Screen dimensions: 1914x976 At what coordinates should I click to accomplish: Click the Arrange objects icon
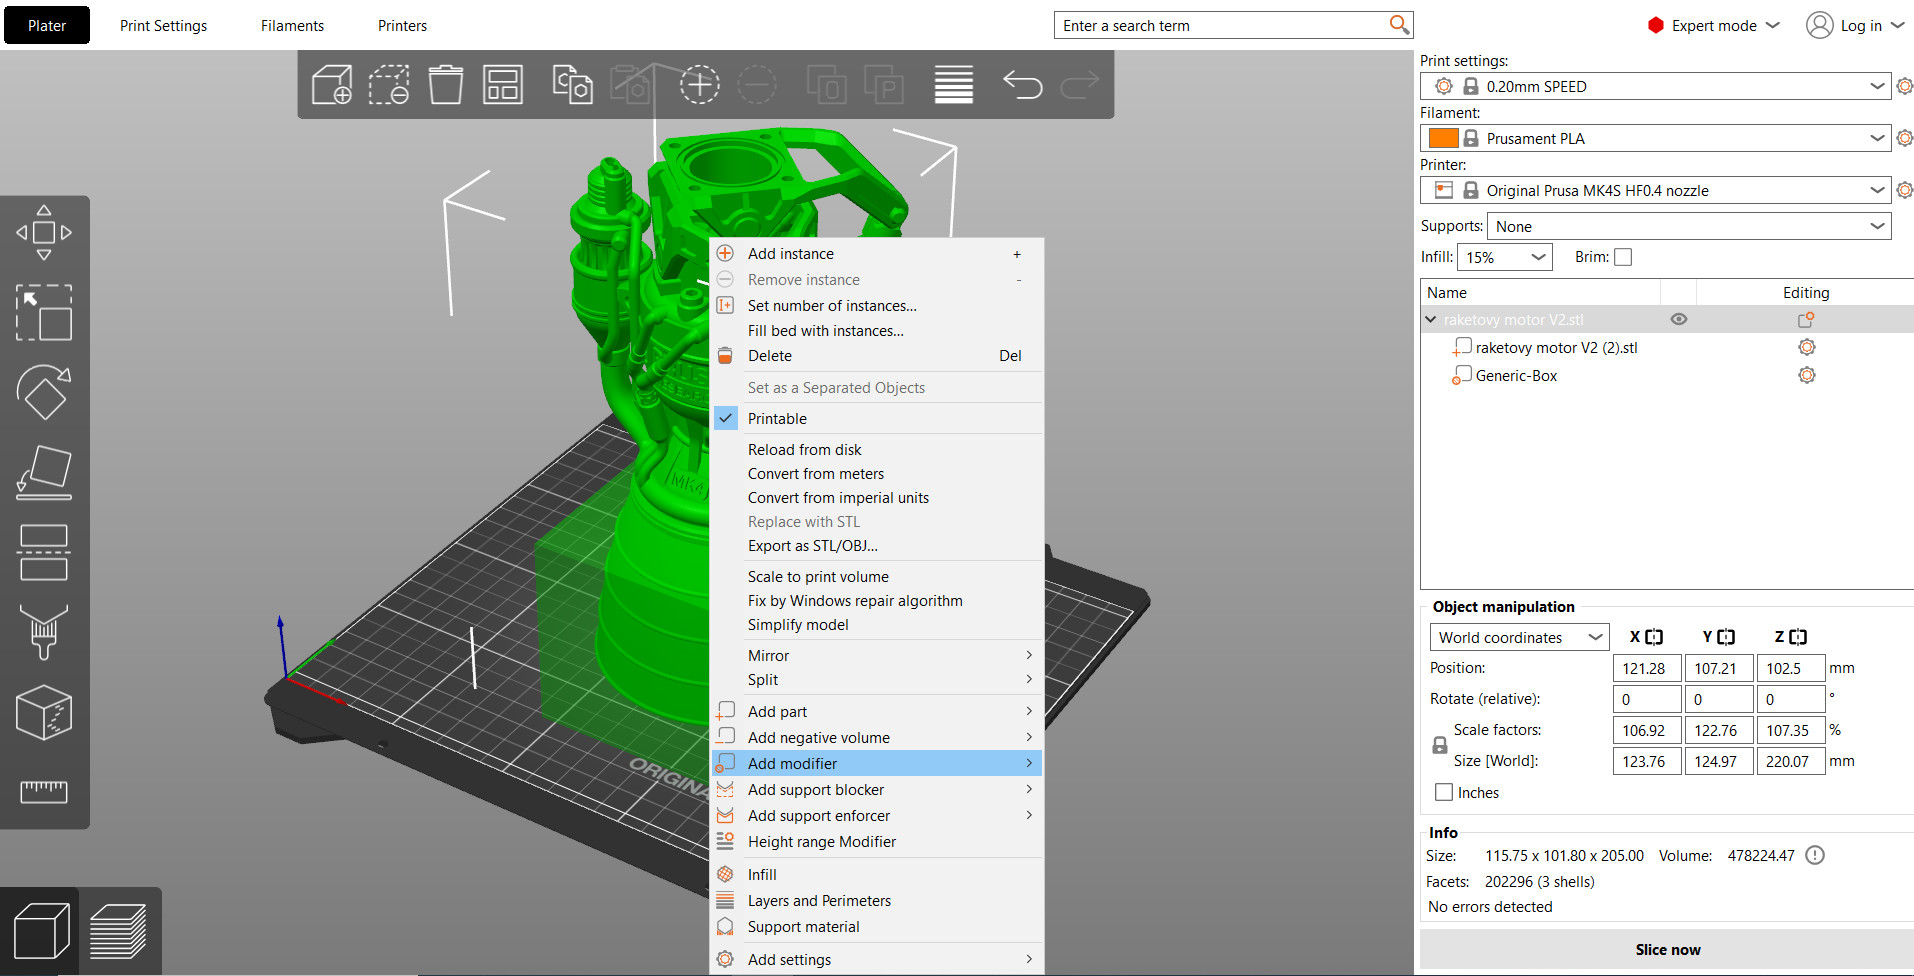click(503, 85)
